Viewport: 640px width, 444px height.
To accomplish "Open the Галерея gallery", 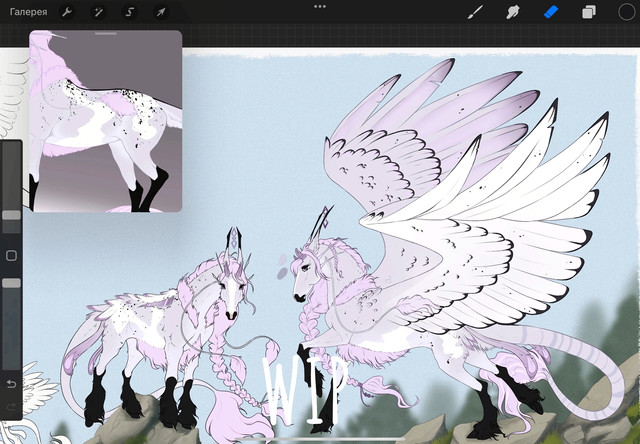I will click(x=28, y=12).
